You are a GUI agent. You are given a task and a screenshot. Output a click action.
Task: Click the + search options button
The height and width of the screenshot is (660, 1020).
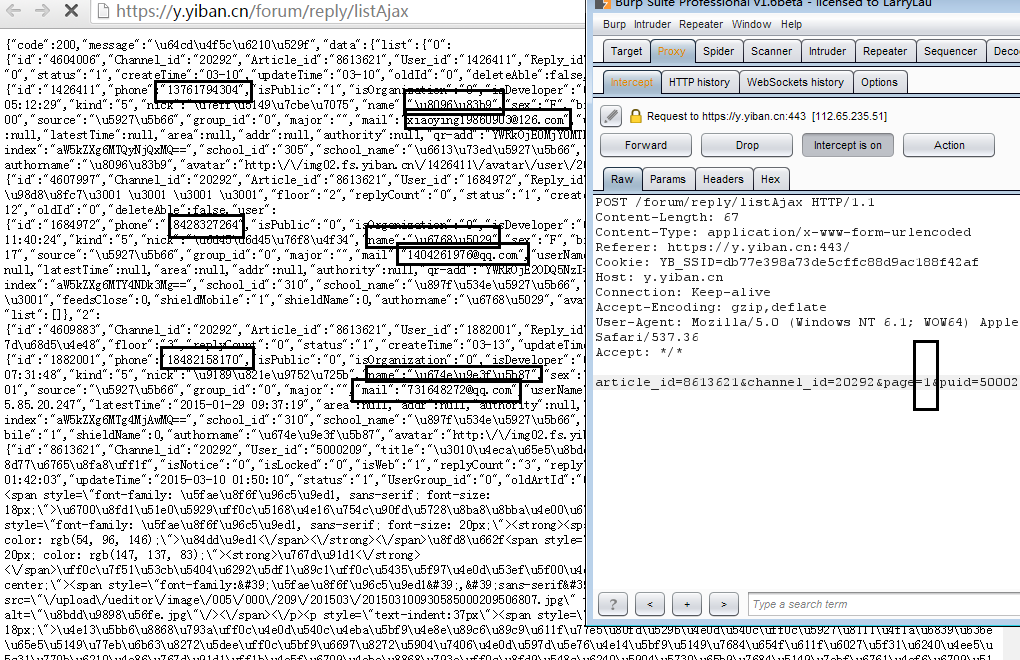[x=686, y=604]
